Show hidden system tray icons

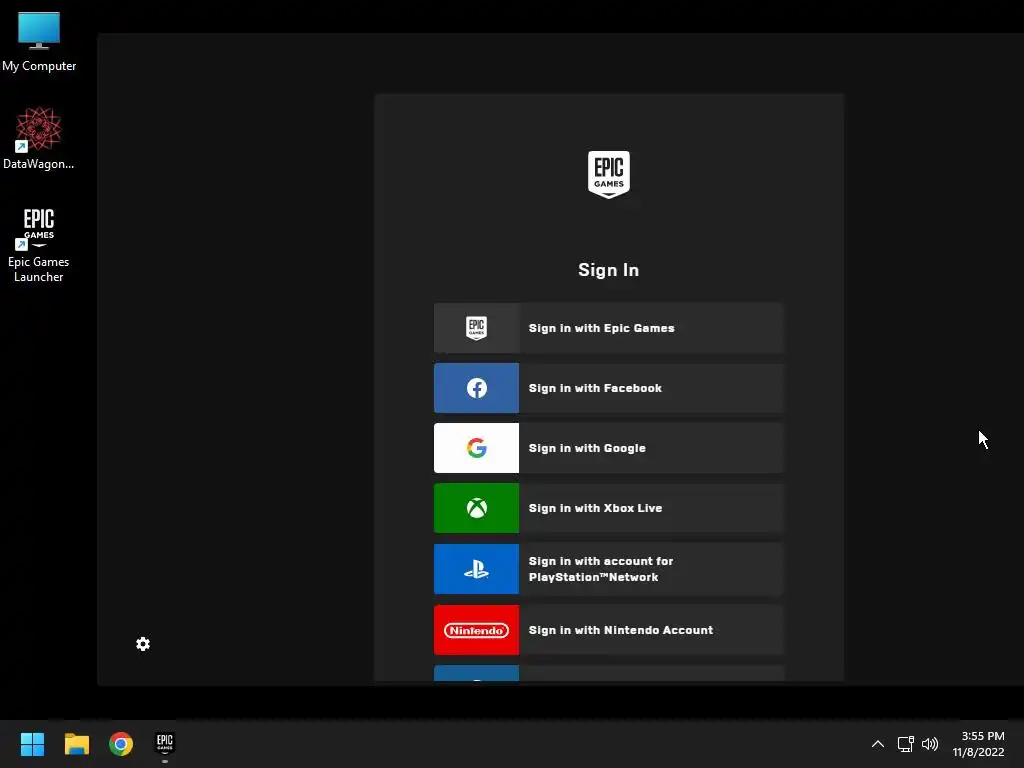878,744
